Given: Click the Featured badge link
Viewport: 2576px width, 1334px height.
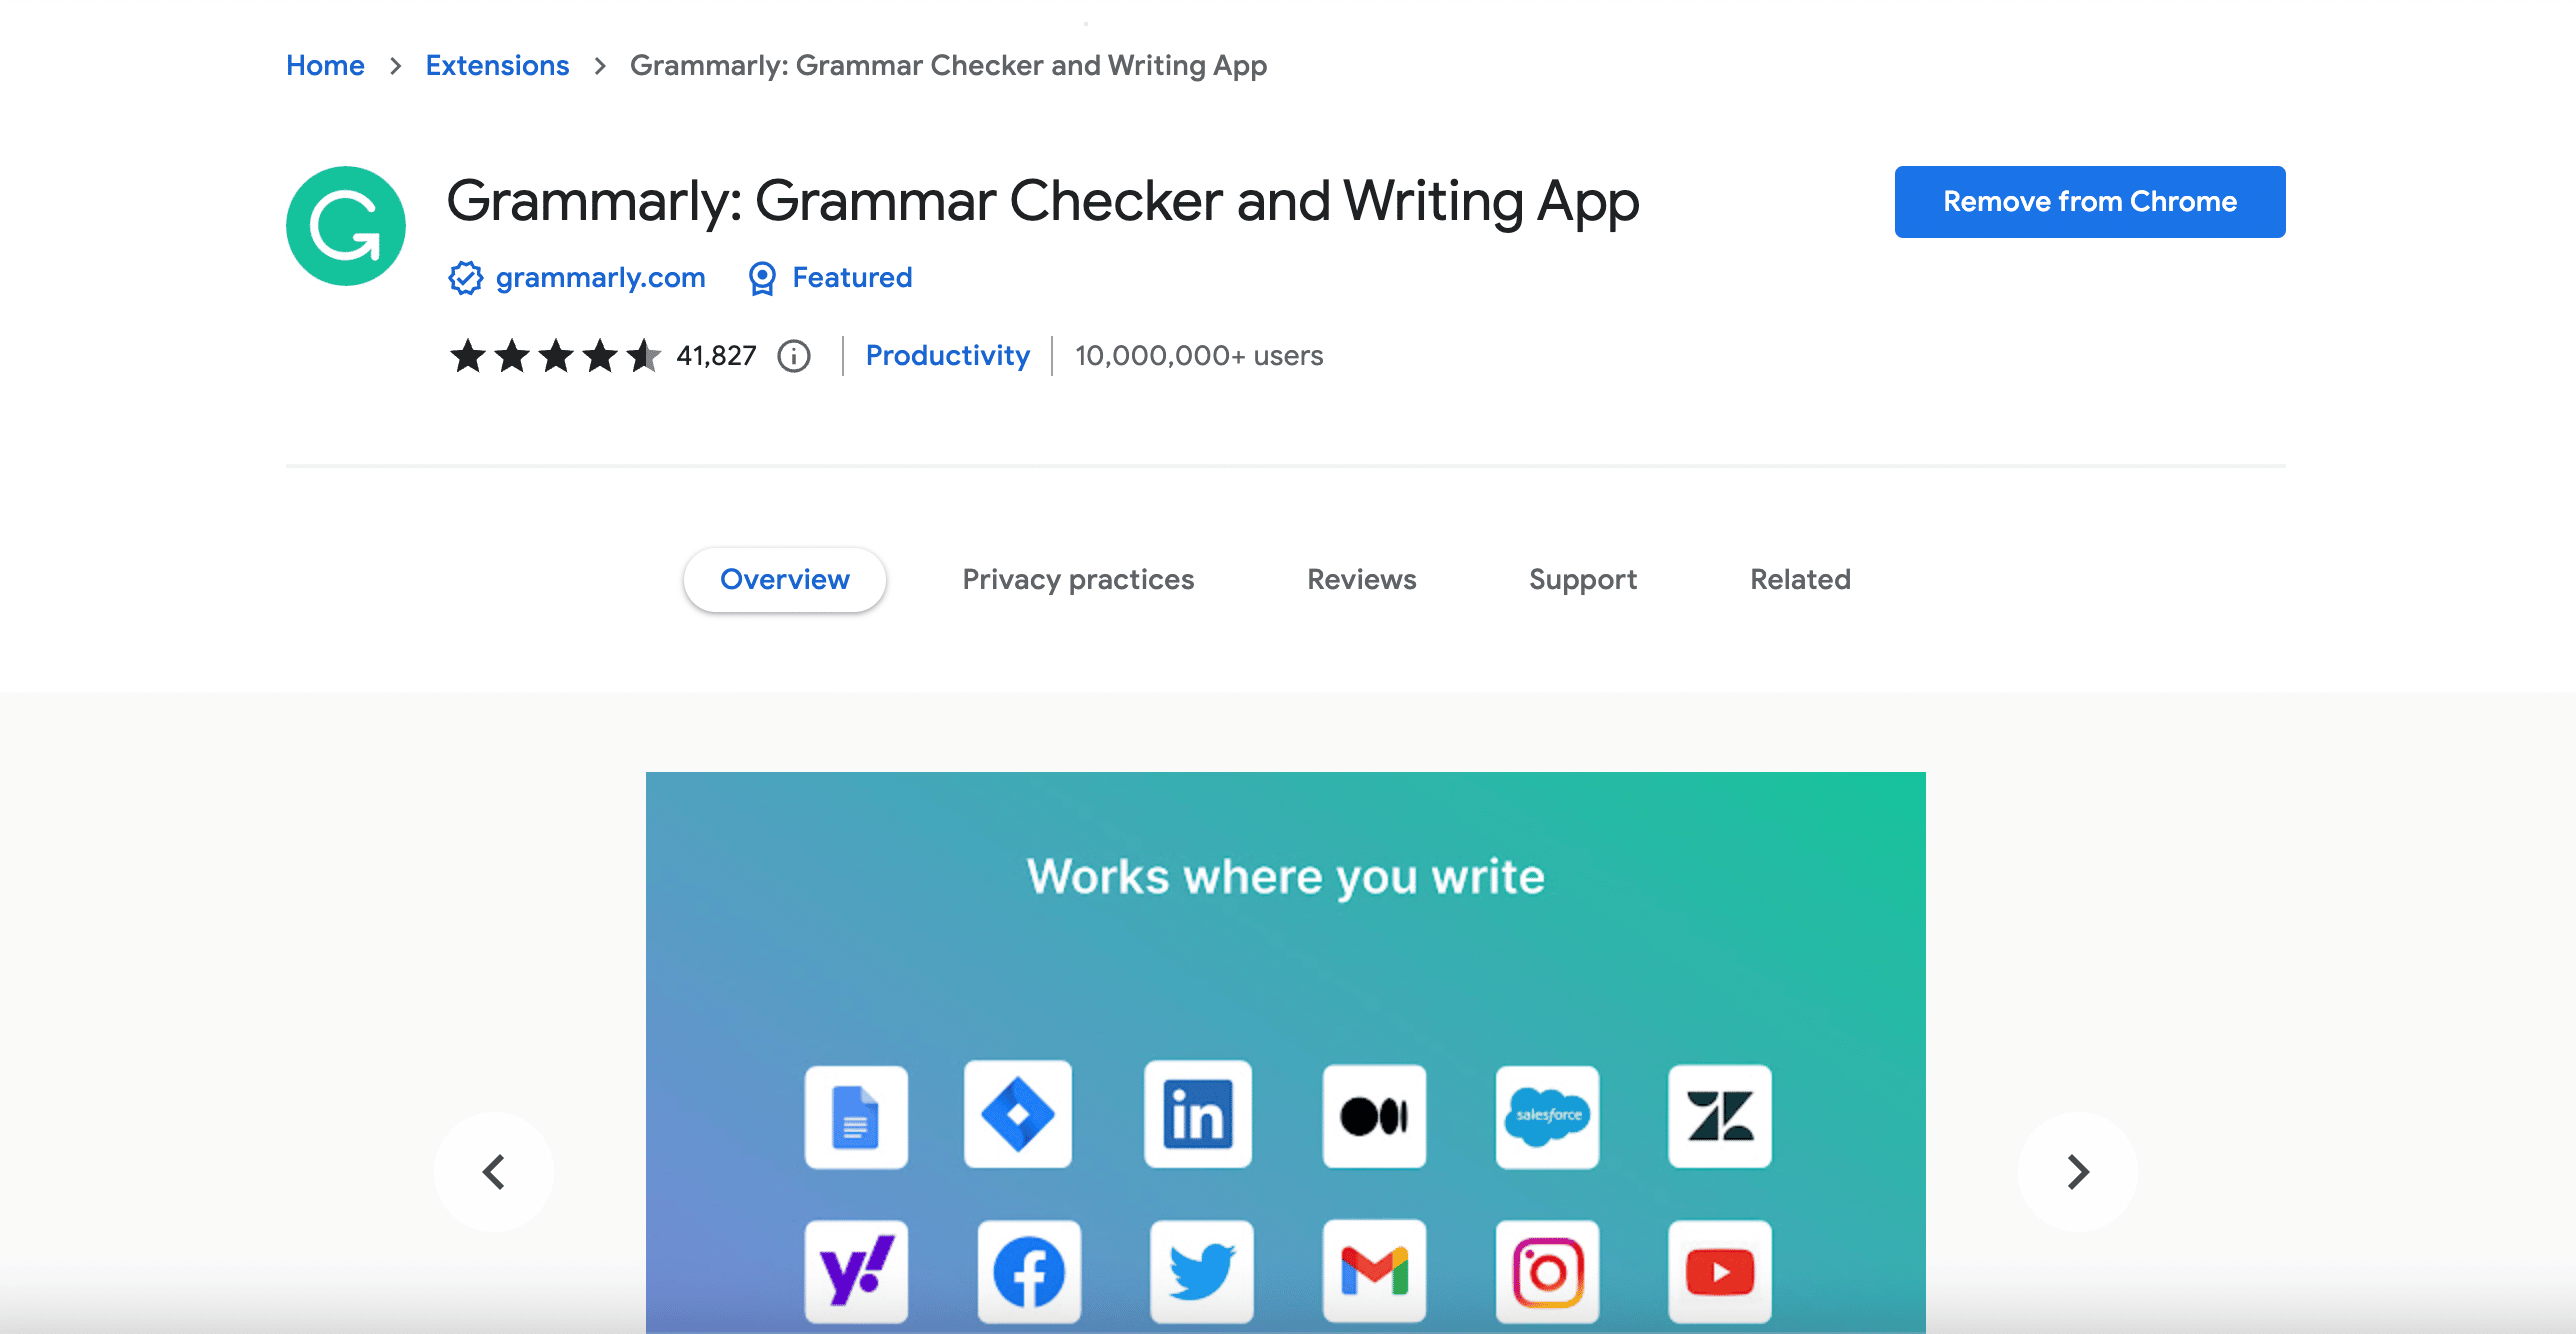Looking at the screenshot, I should click(827, 277).
